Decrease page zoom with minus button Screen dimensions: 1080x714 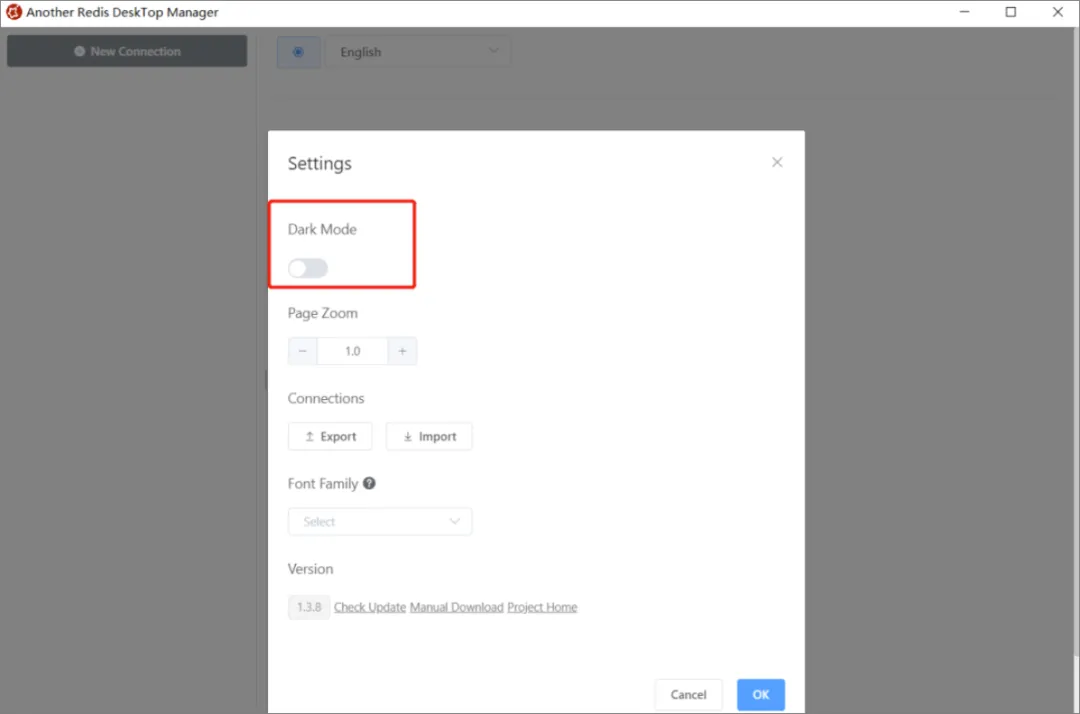tap(303, 351)
